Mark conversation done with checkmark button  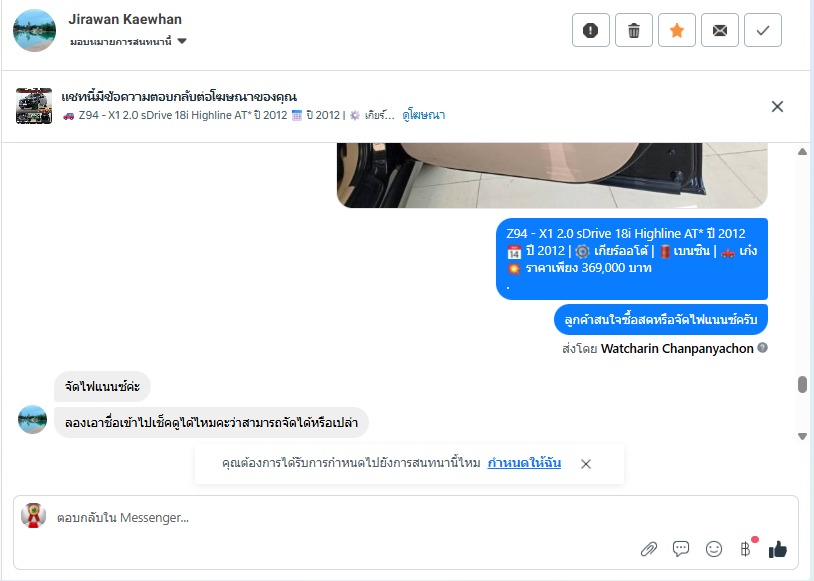(763, 31)
